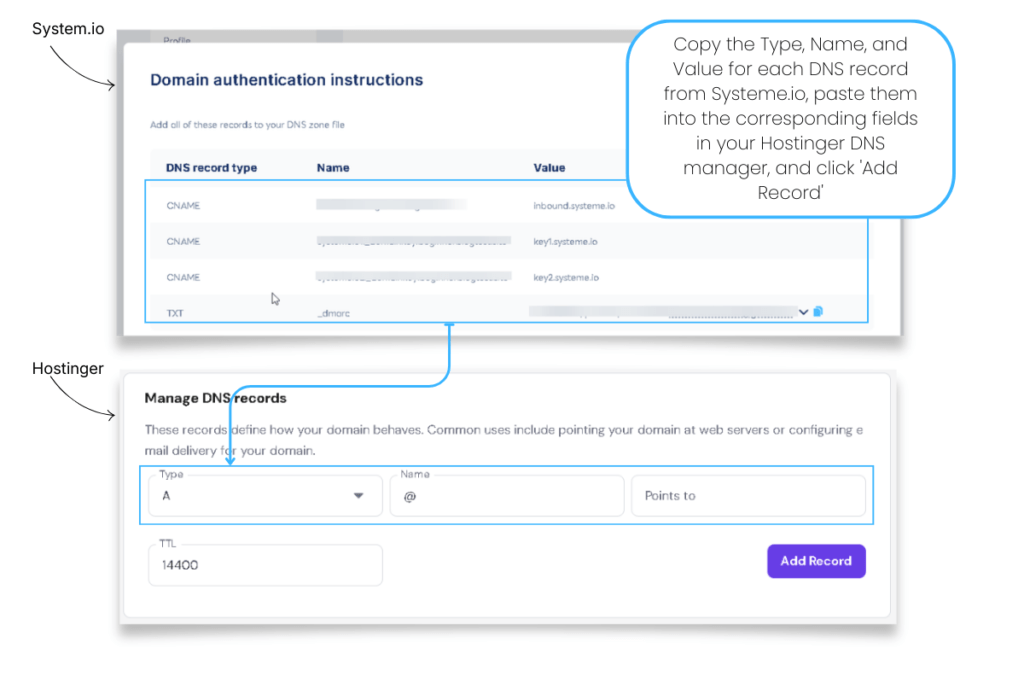
Task: Copy the _dmarc TXT record value
Action: [x=819, y=312]
